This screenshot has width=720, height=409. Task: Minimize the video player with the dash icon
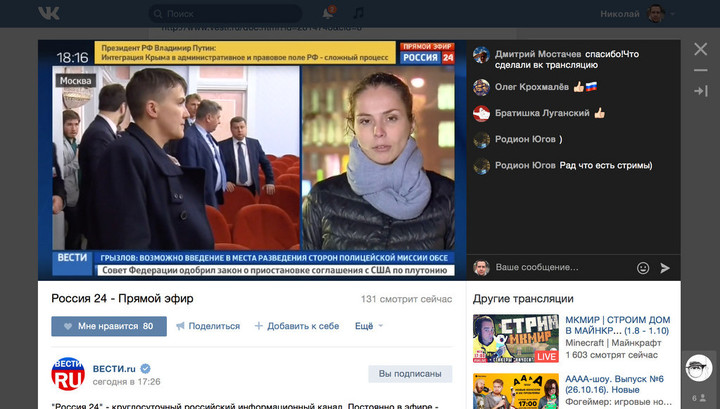(x=701, y=70)
